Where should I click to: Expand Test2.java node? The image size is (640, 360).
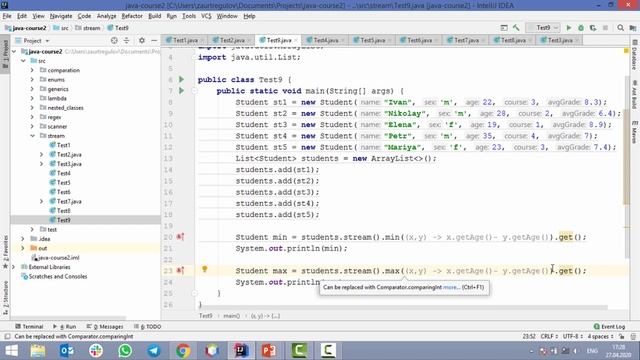41,155
